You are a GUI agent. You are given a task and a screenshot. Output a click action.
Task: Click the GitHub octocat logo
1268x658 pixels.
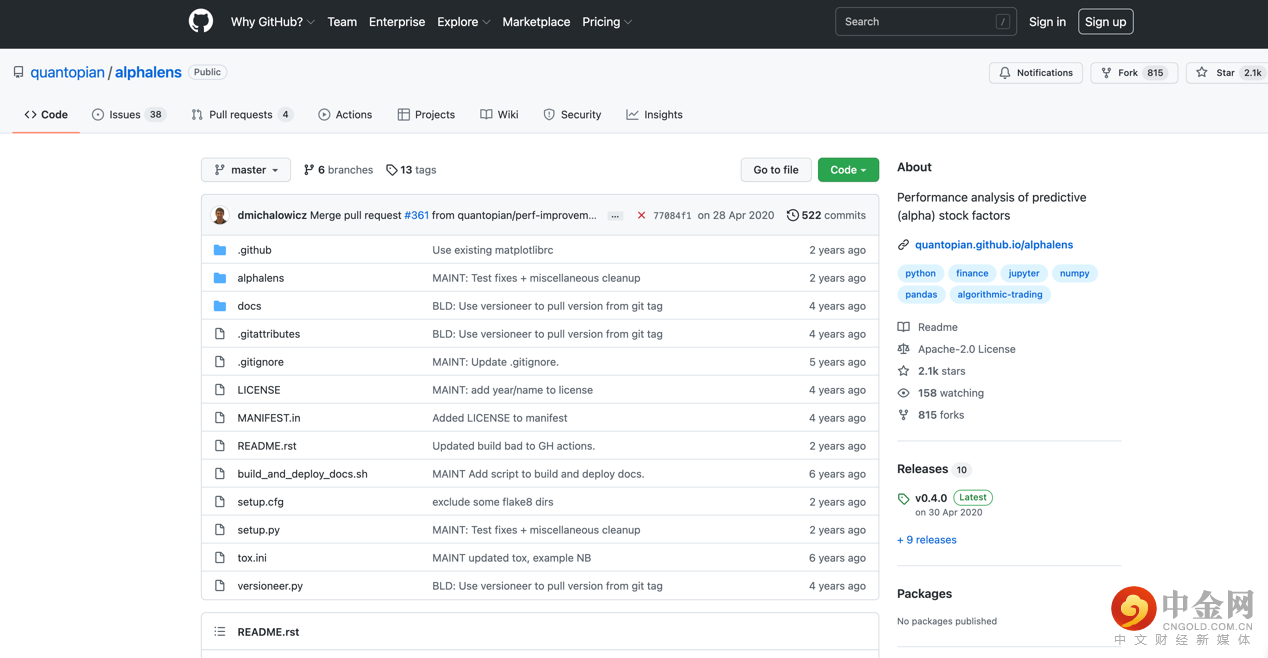pyautogui.click(x=201, y=21)
